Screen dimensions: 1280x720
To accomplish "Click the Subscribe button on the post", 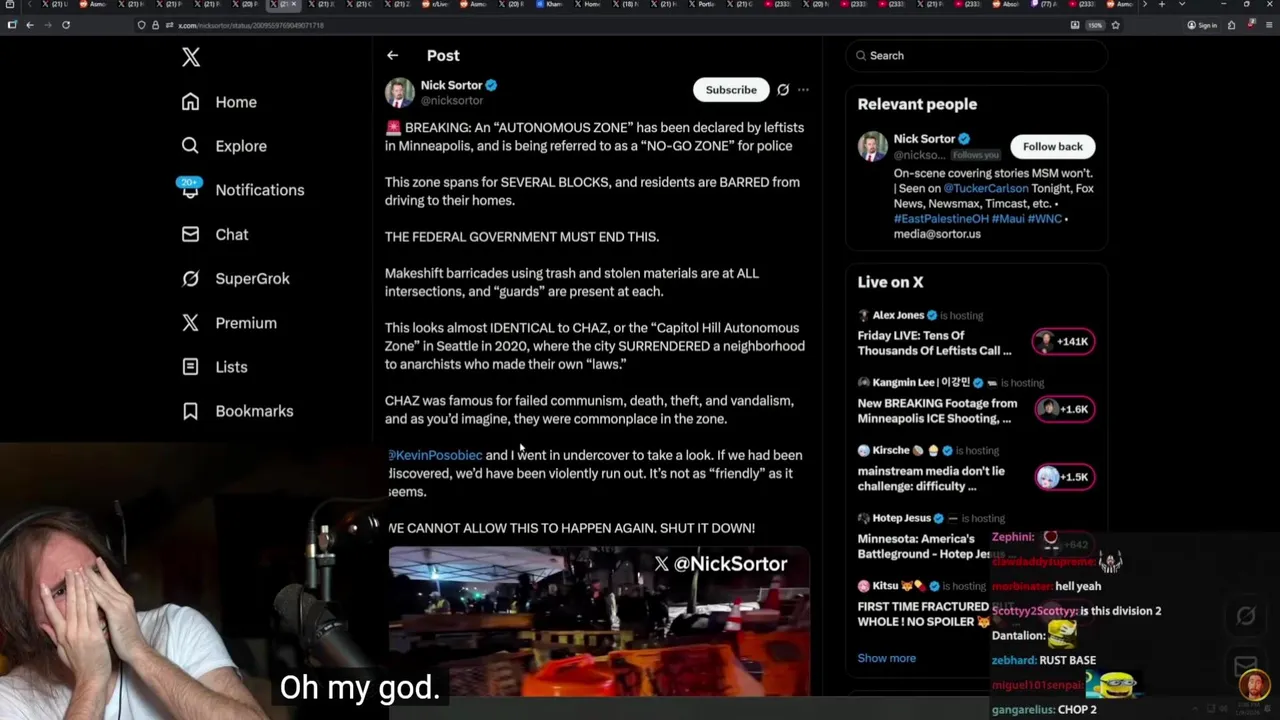I will pyautogui.click(x=731, y=90).
